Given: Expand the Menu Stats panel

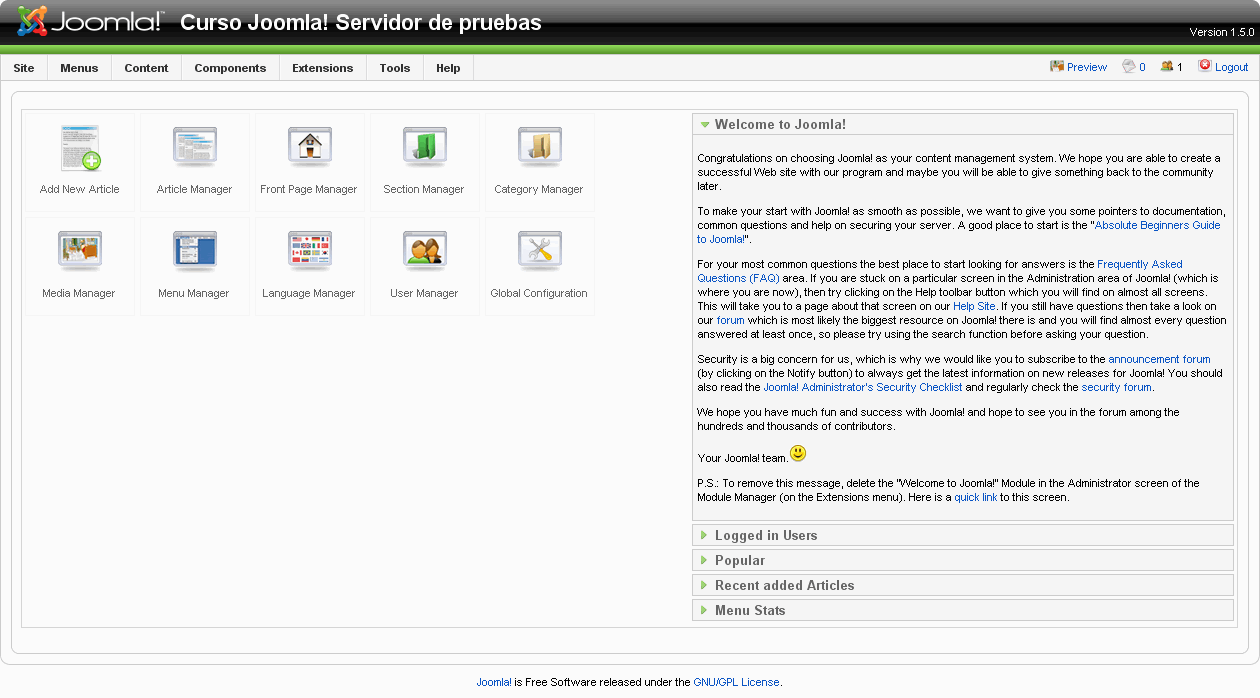Looking at the screenshot, I should (x=749, y=611).
